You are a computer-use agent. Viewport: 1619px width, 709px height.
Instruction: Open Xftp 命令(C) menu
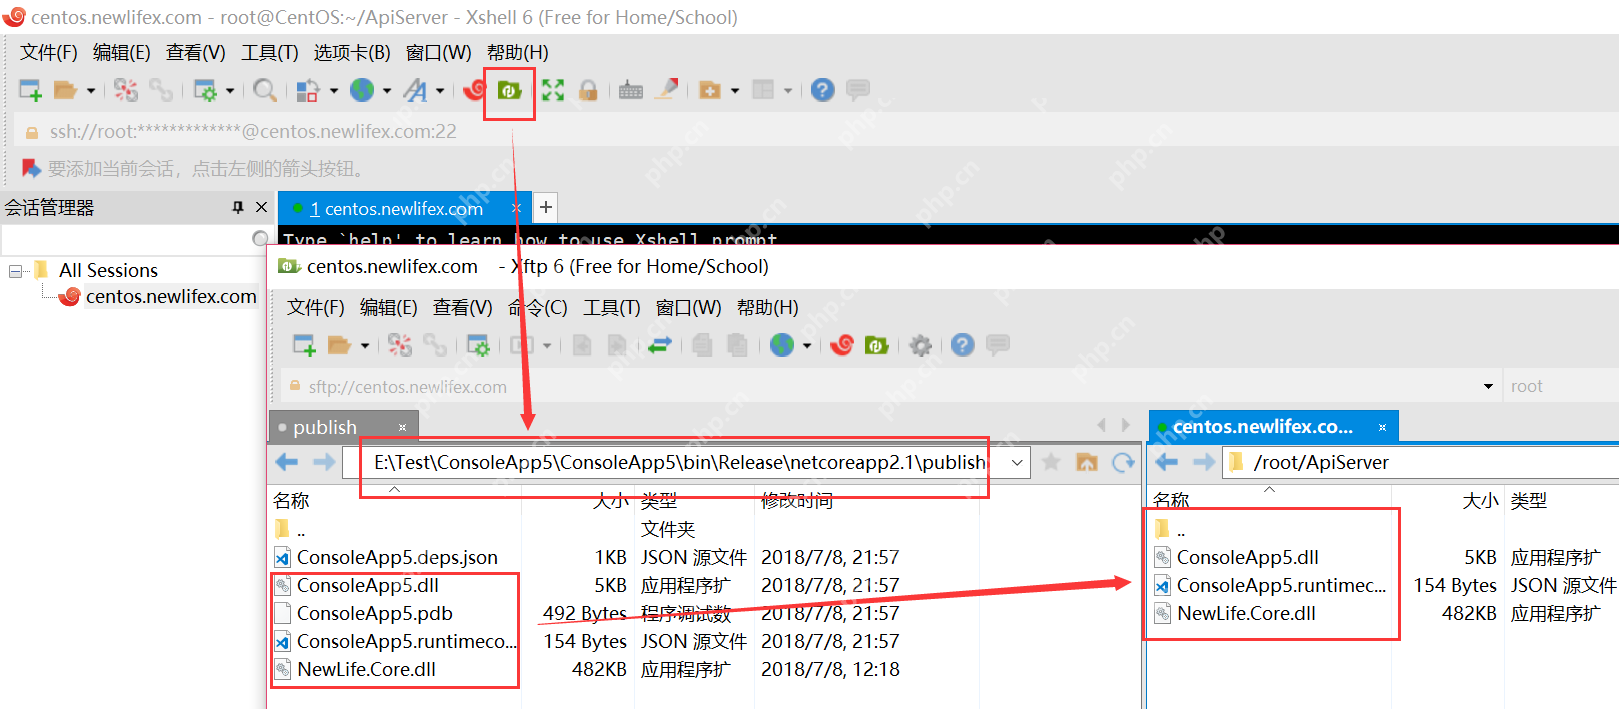(x=538, y=307)
